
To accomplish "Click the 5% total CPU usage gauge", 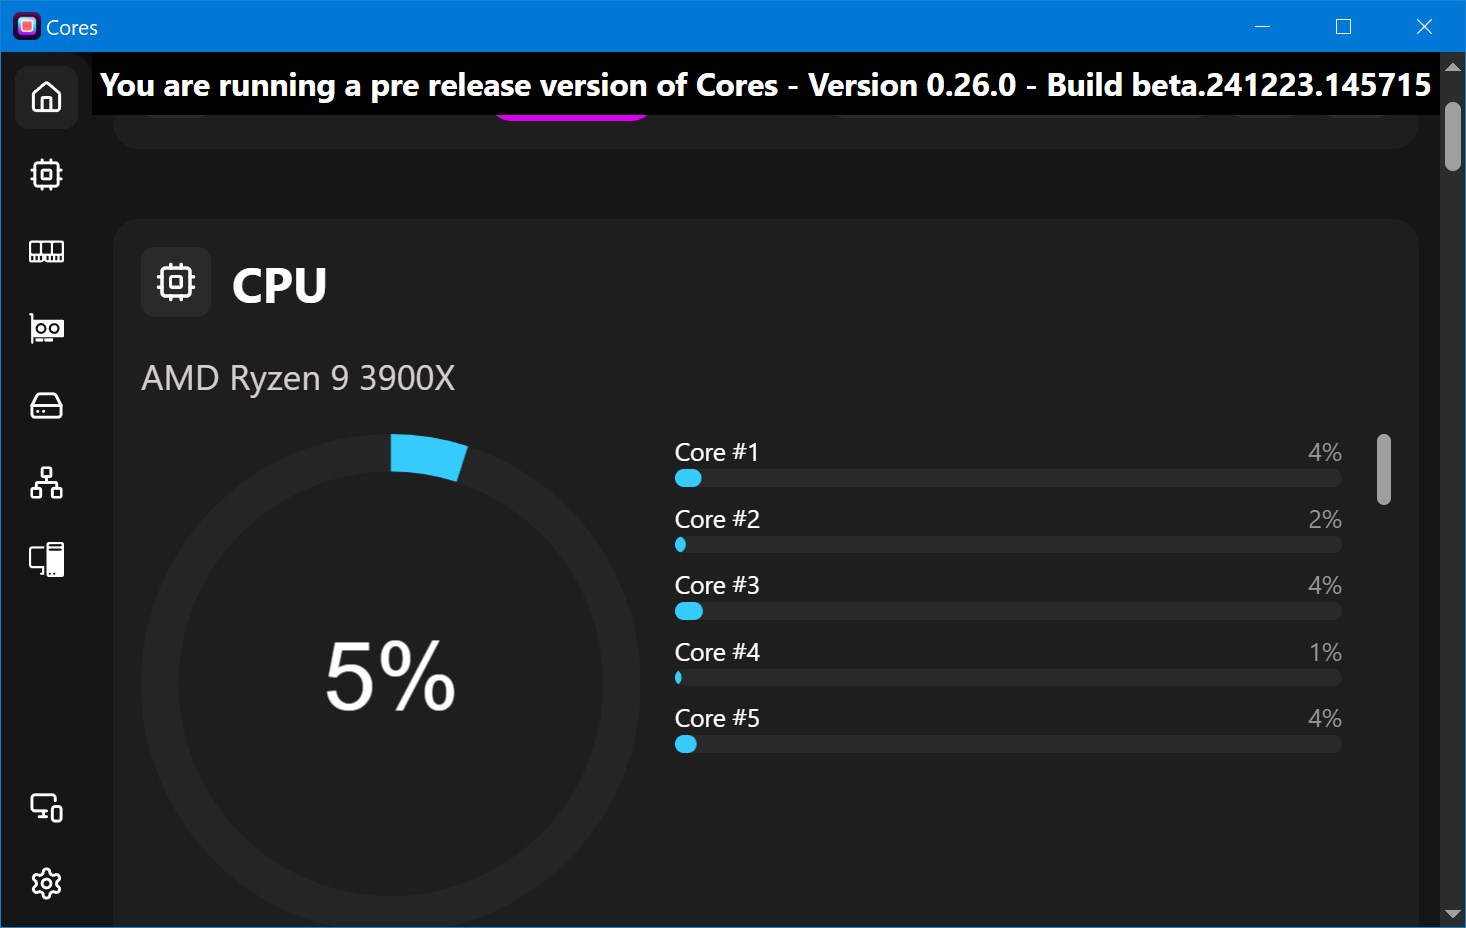I will pyautogui.click(x=390, y=677).
